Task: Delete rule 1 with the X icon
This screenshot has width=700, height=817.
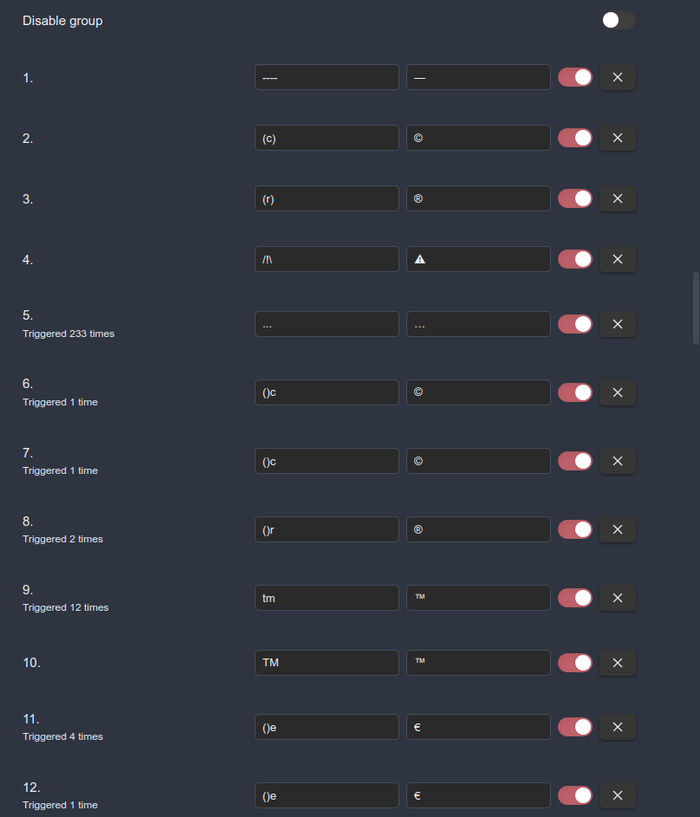Action: [x=617, y=77]
